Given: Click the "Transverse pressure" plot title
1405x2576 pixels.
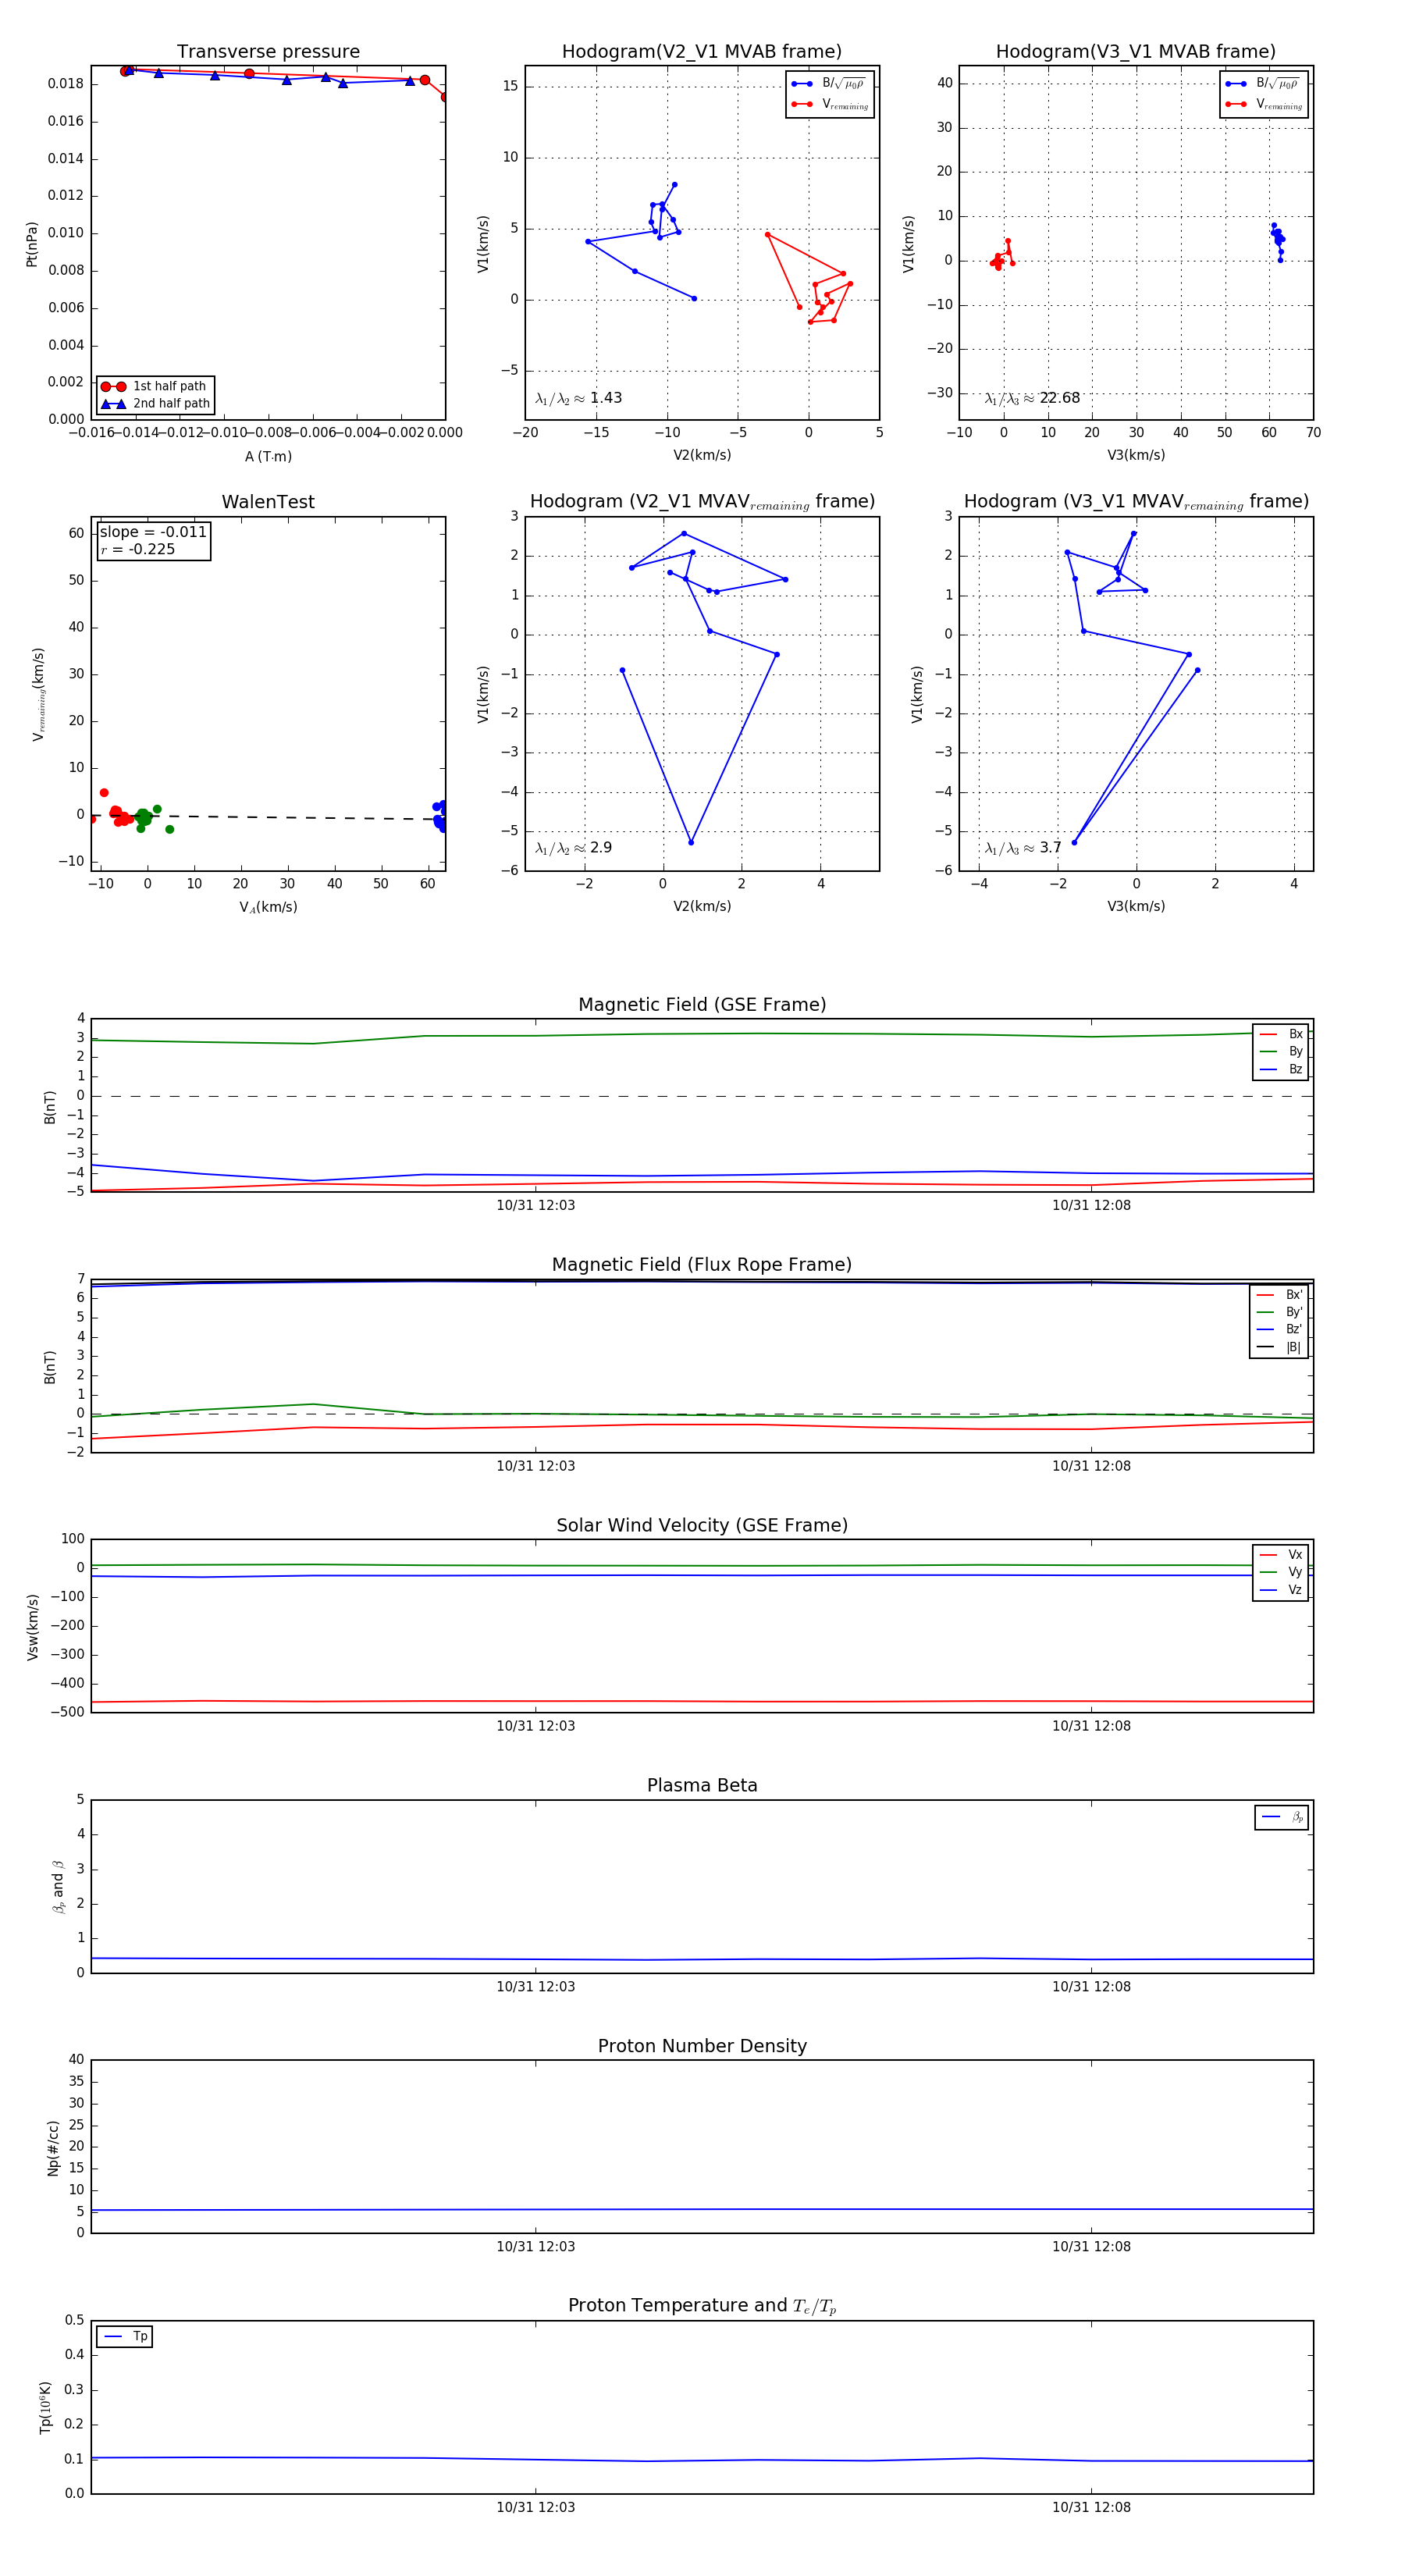Looking at the screenshot, I should click(x=268, y=52).
